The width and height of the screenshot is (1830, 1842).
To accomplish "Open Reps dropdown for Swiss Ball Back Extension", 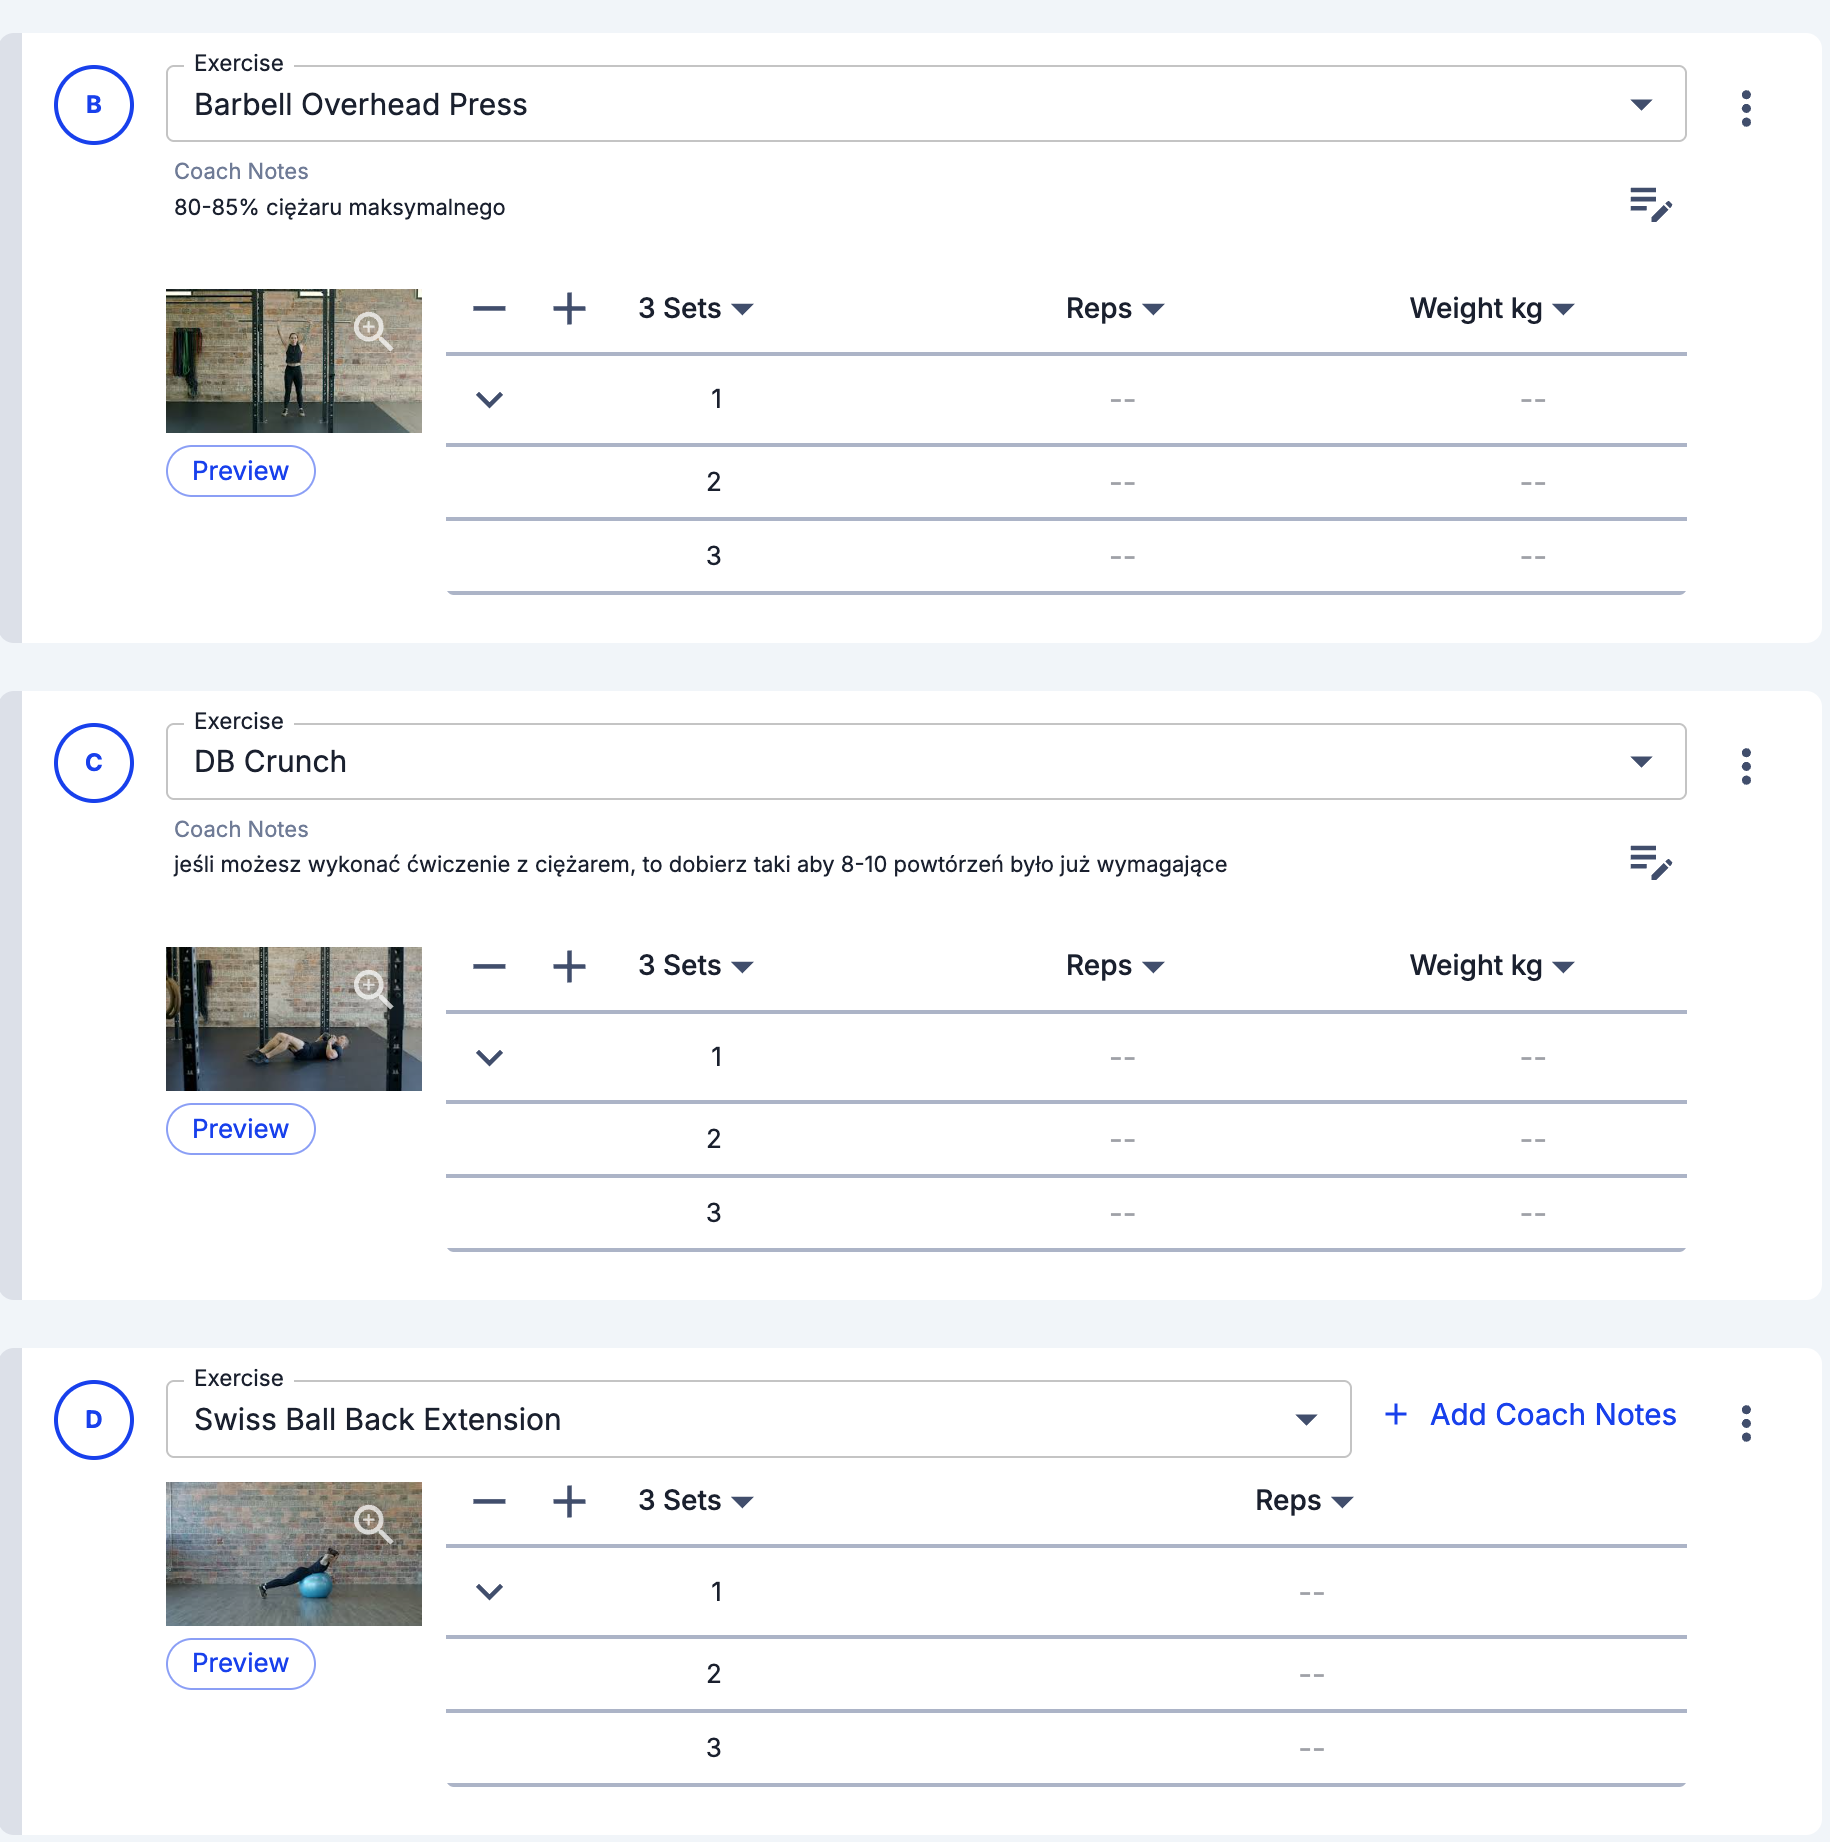I will pos(1303,1501).
